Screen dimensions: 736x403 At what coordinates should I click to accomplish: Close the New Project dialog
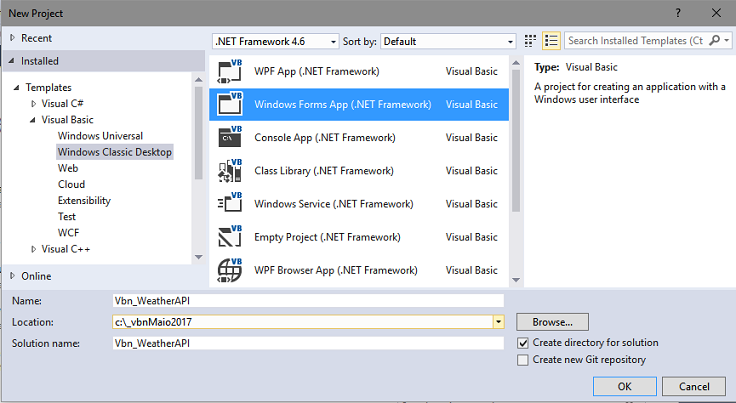point(716,13)
